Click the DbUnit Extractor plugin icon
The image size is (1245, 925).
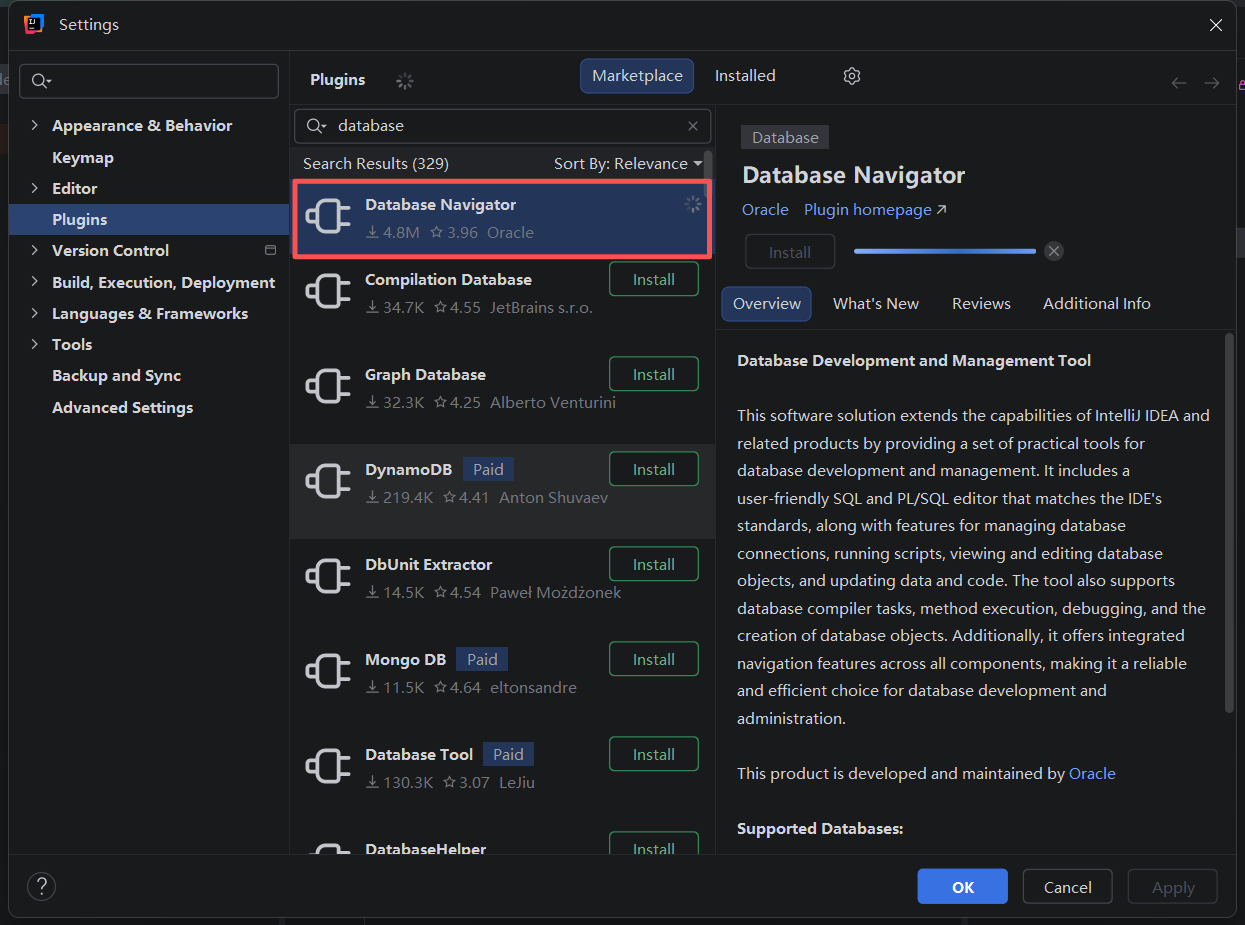[x=328, y=578]
